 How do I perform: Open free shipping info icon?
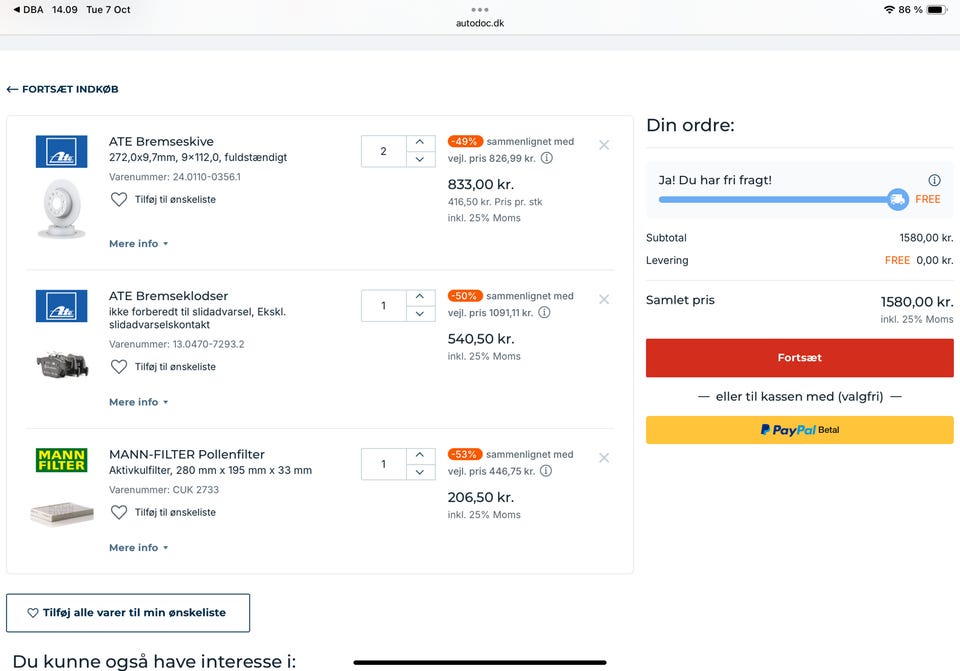pos(934,180)
